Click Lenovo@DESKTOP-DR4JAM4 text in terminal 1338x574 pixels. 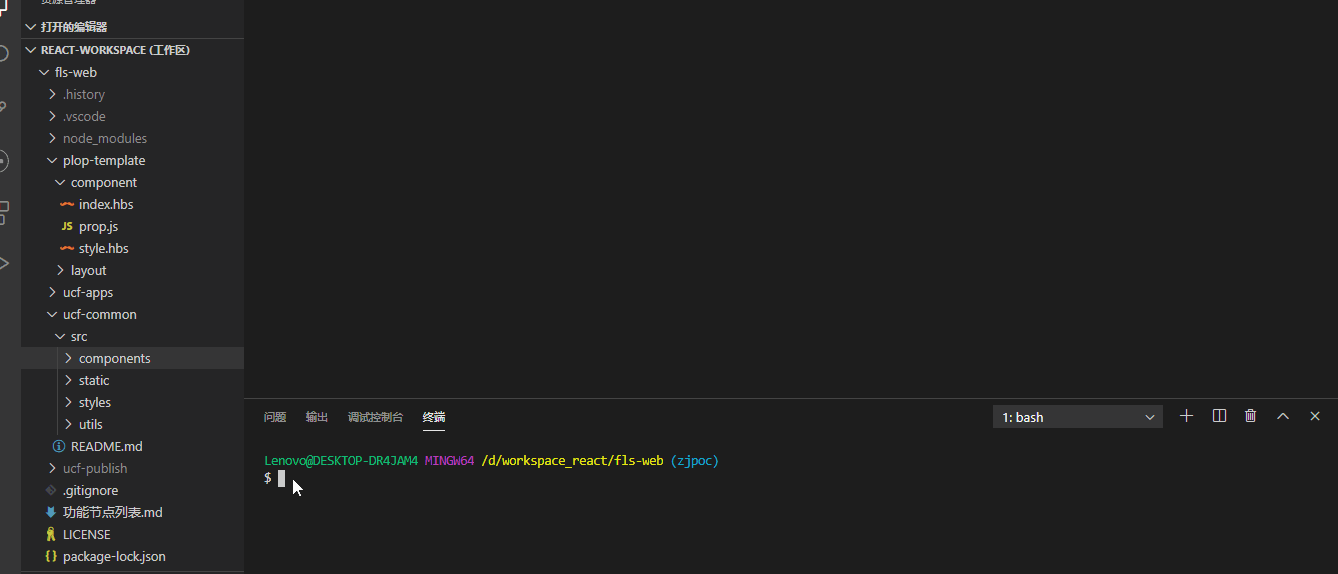[x=341, y=461]
